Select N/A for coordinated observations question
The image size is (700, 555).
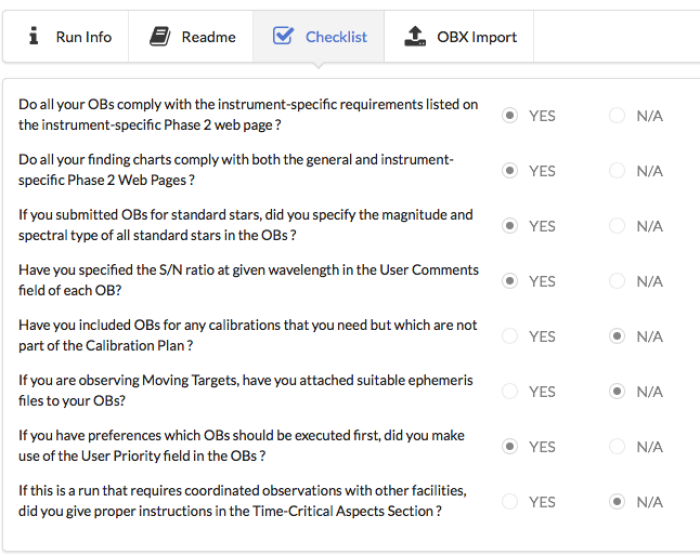[617, 501]
